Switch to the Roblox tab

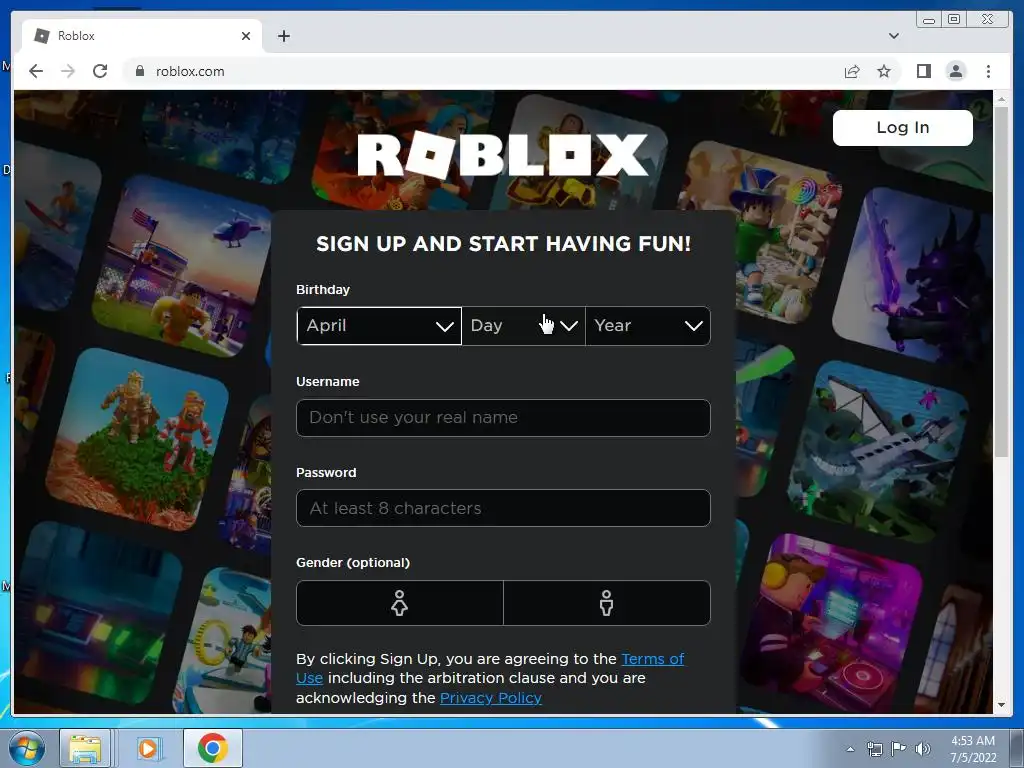coord(142,36)
